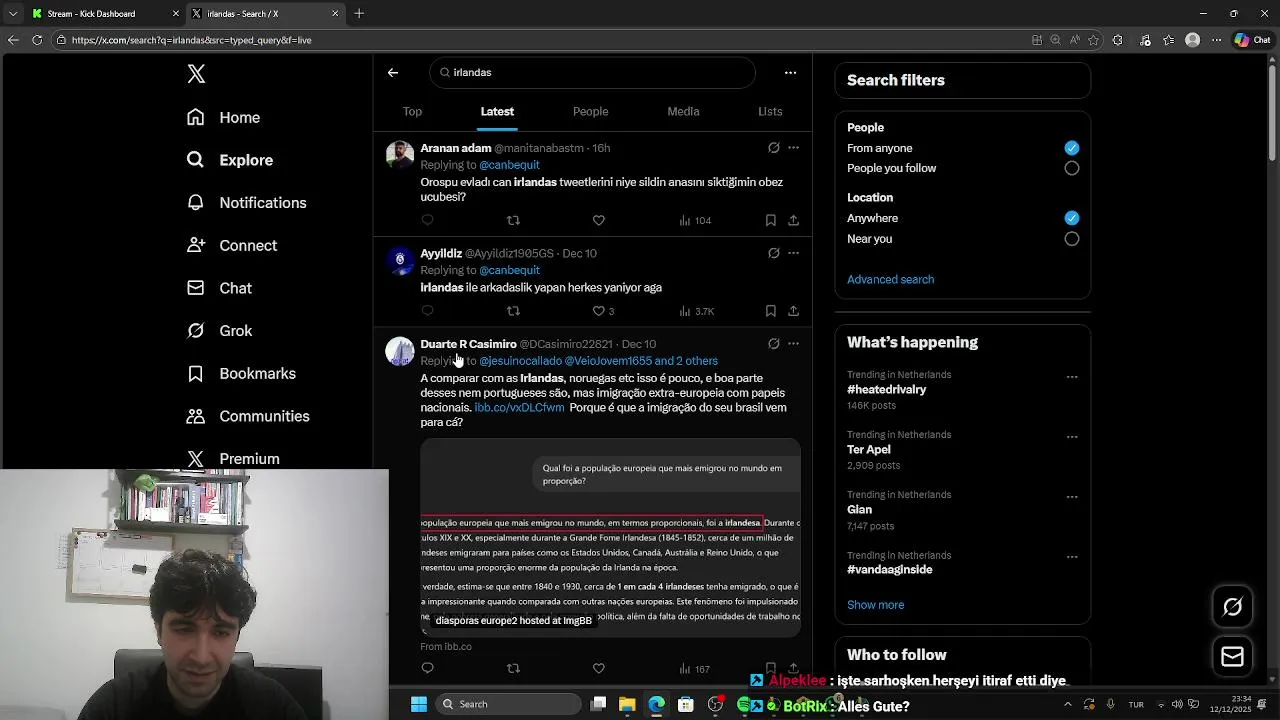The width and height of the screenshot is (1280, 720).
Task: Click the back arrow beside search box
Action: click(x=393, y=72)
